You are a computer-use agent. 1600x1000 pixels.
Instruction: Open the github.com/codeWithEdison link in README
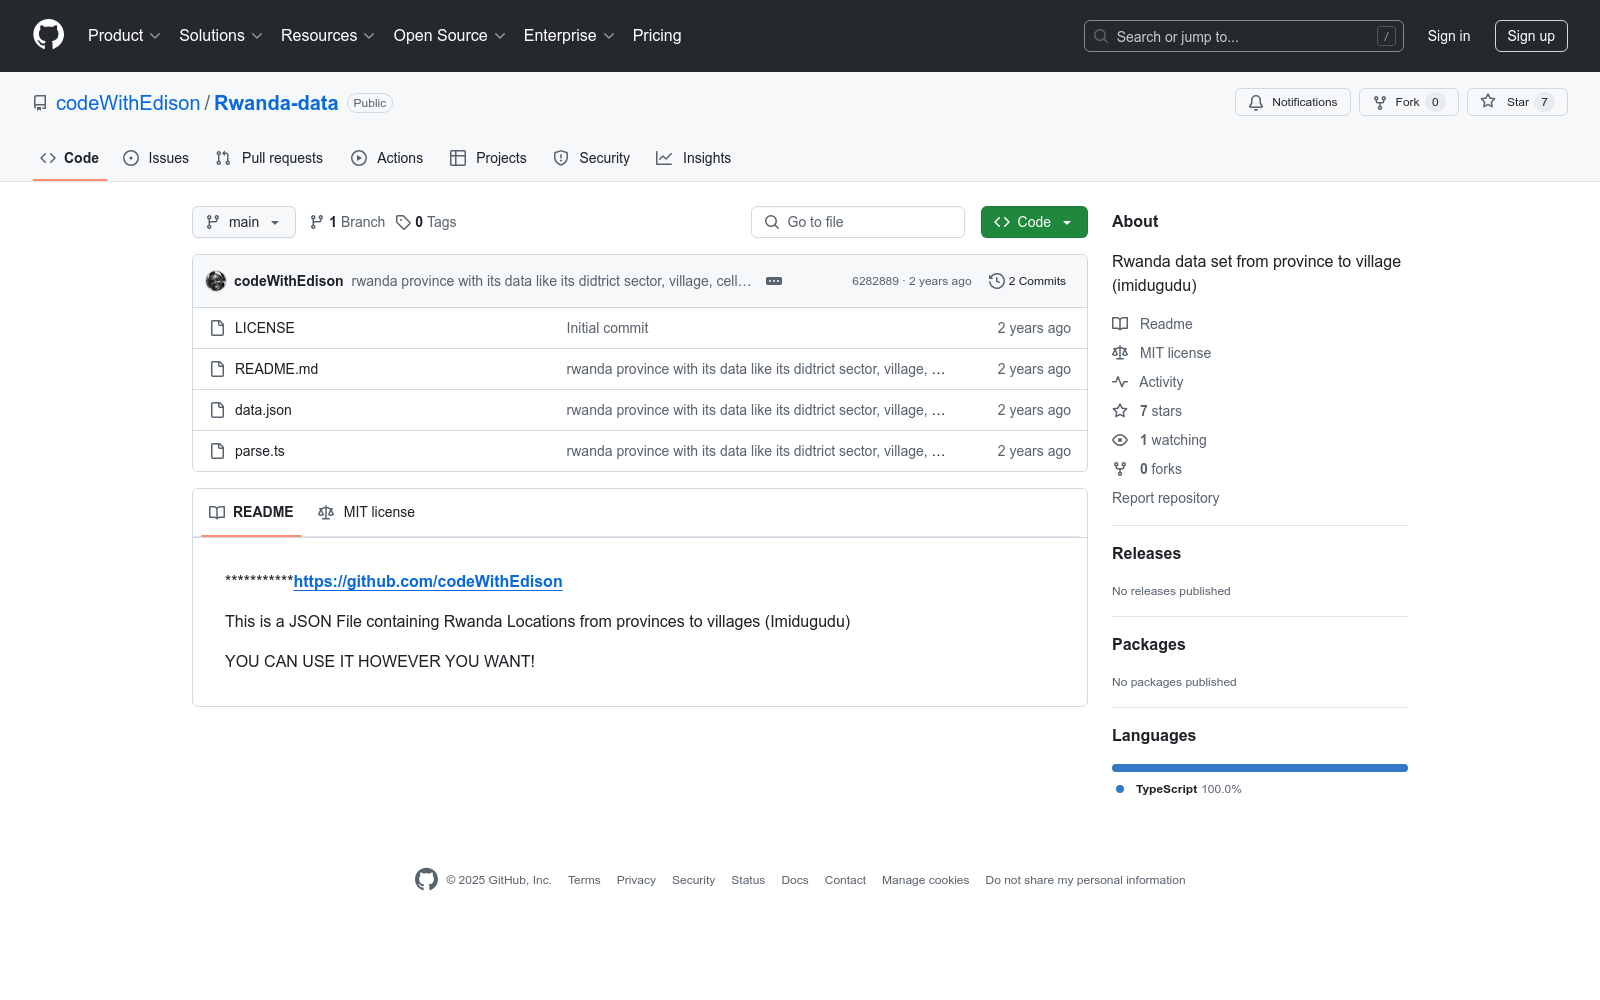point(428,581)
